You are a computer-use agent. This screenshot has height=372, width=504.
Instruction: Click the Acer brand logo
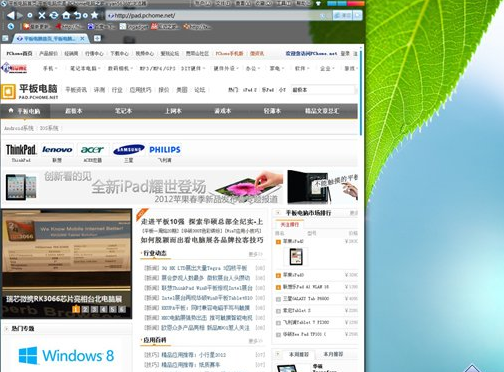click(x=92, y=150)
